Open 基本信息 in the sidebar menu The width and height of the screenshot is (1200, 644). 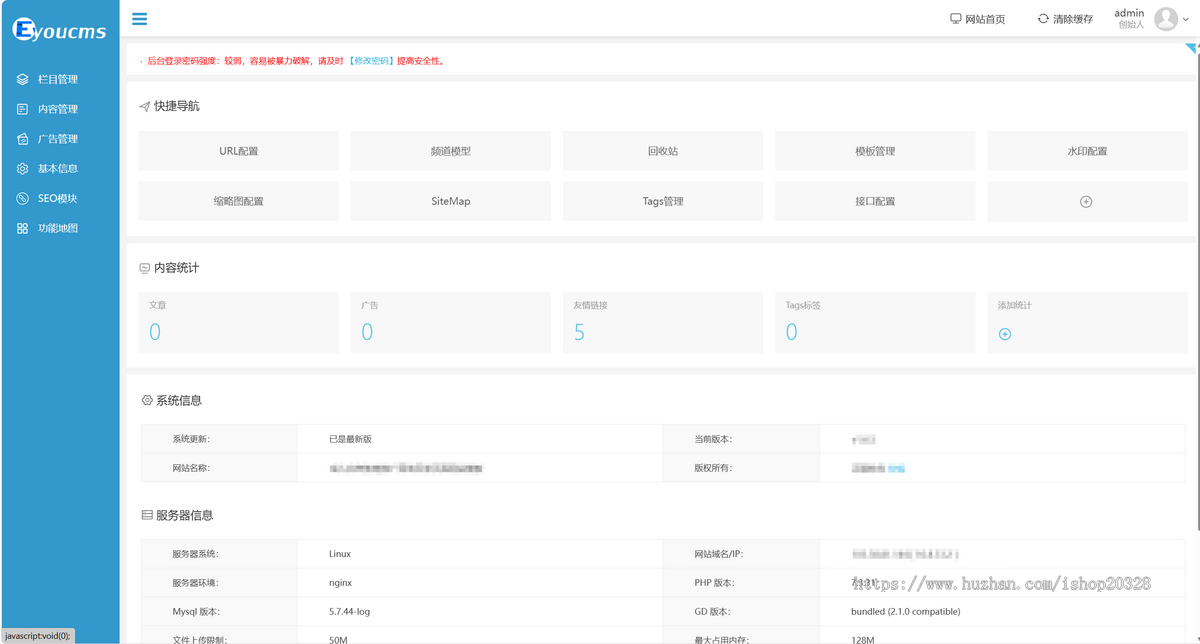[x=59, y=169]
